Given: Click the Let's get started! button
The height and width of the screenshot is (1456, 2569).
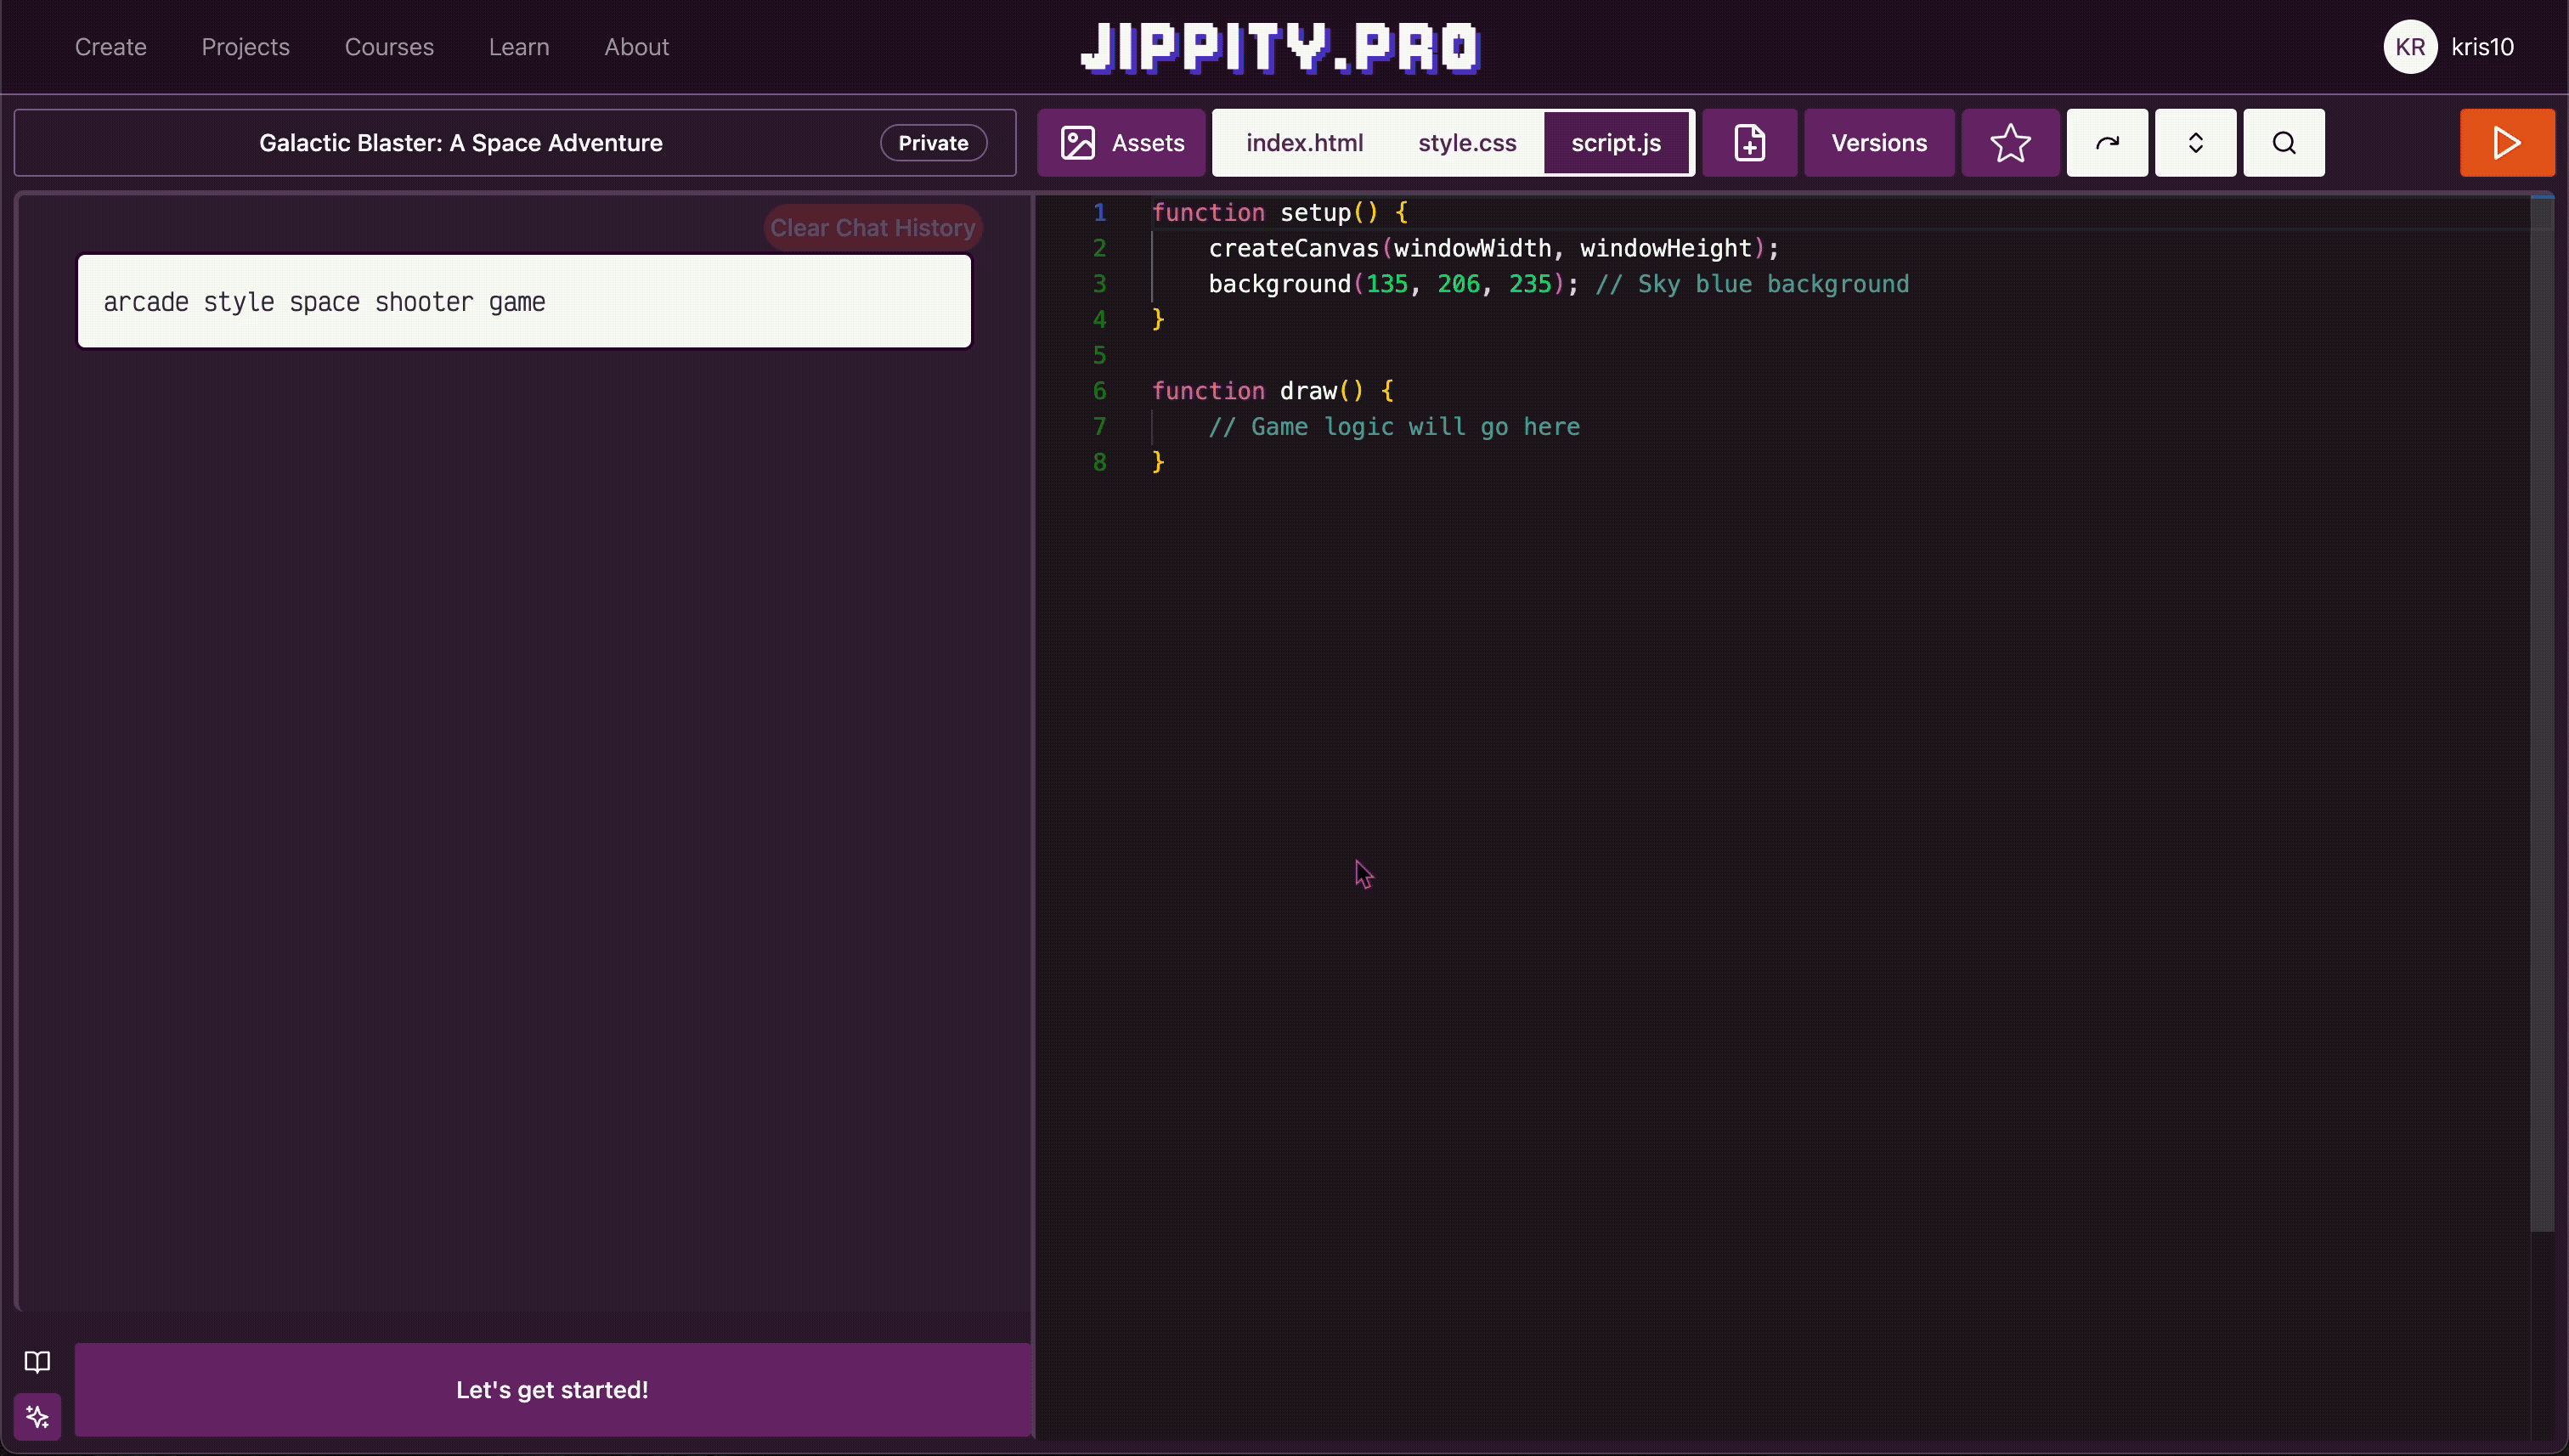Looking at the screenshot, I should (x=552, y=1389).
